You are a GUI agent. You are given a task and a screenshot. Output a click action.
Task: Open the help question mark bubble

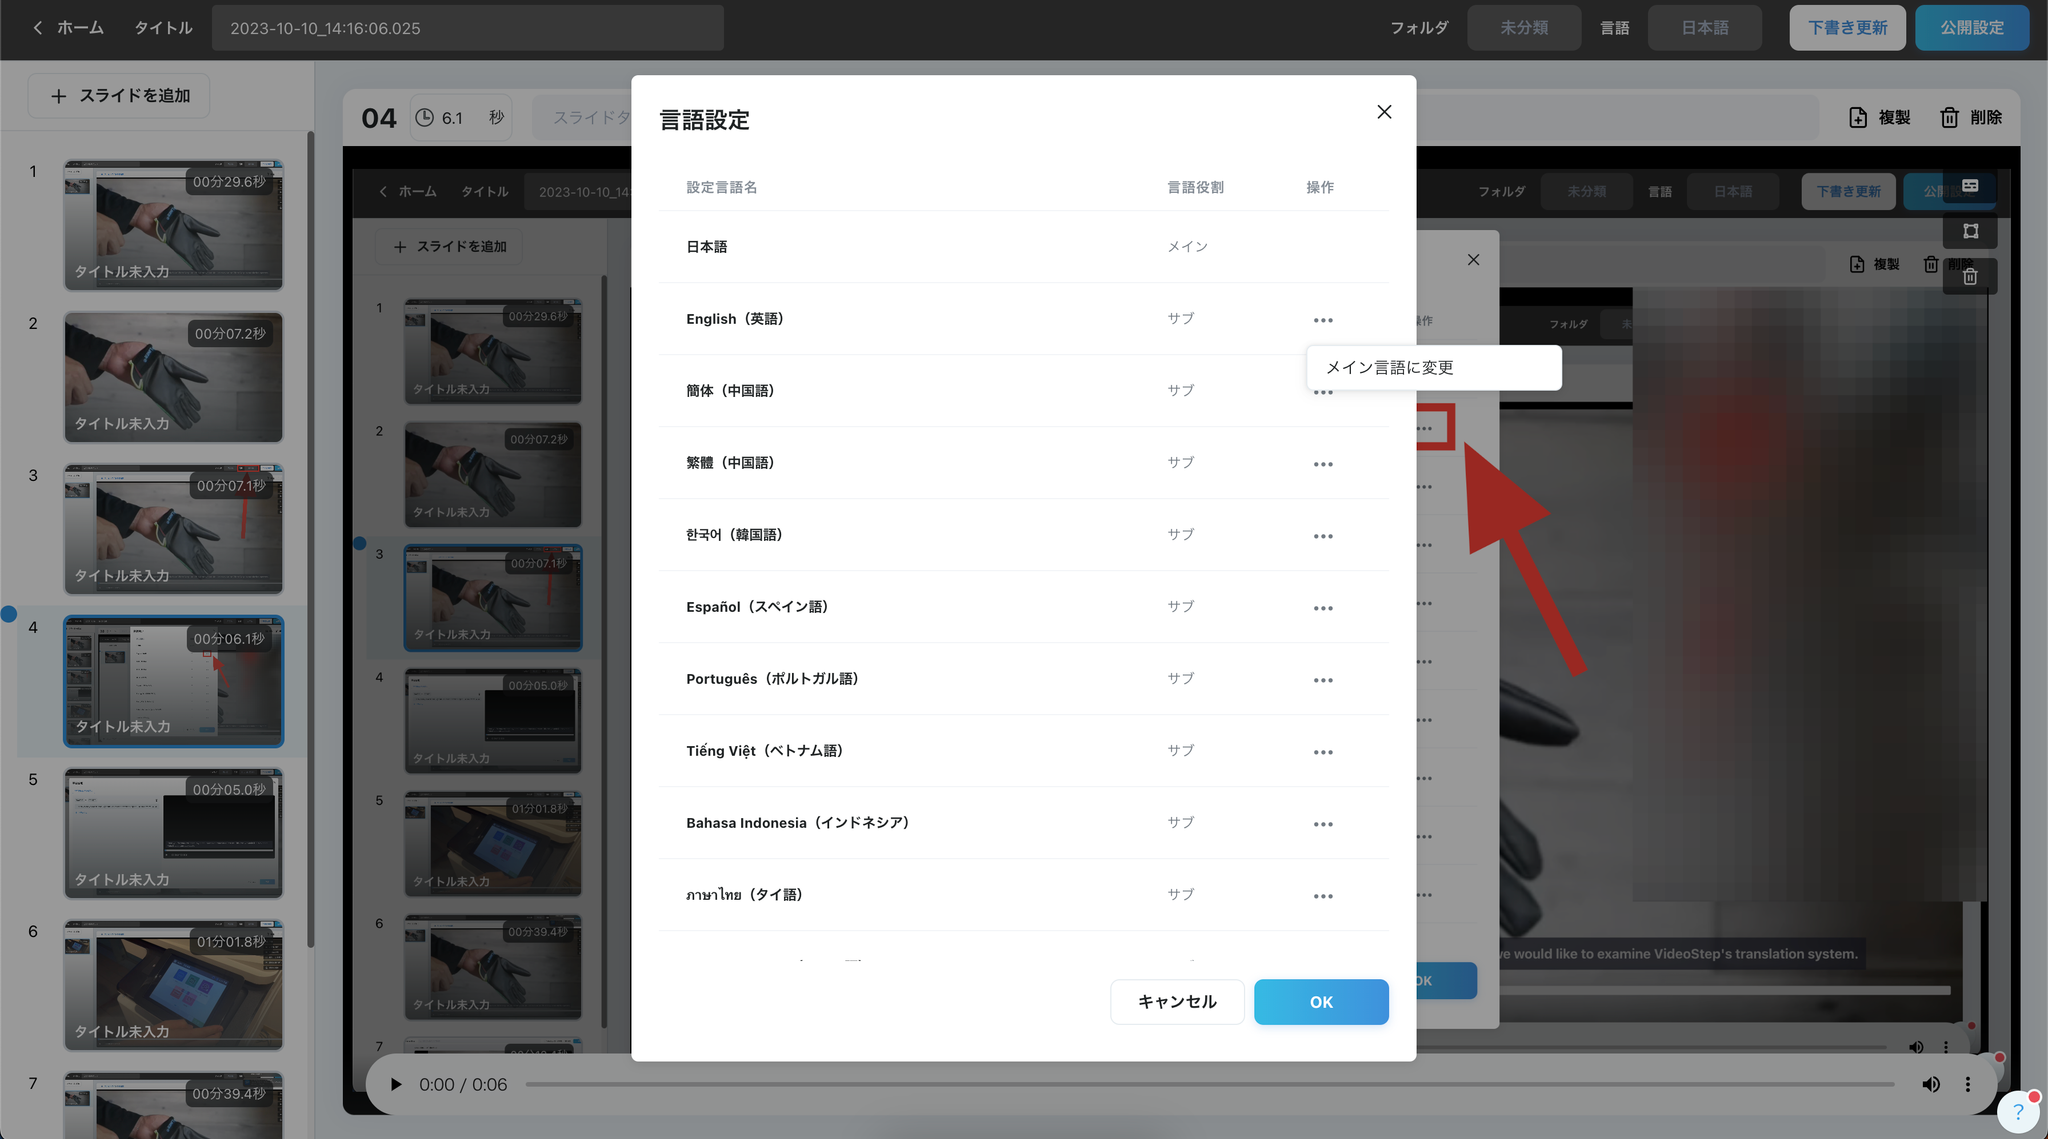click(x=2017, y=1111)
